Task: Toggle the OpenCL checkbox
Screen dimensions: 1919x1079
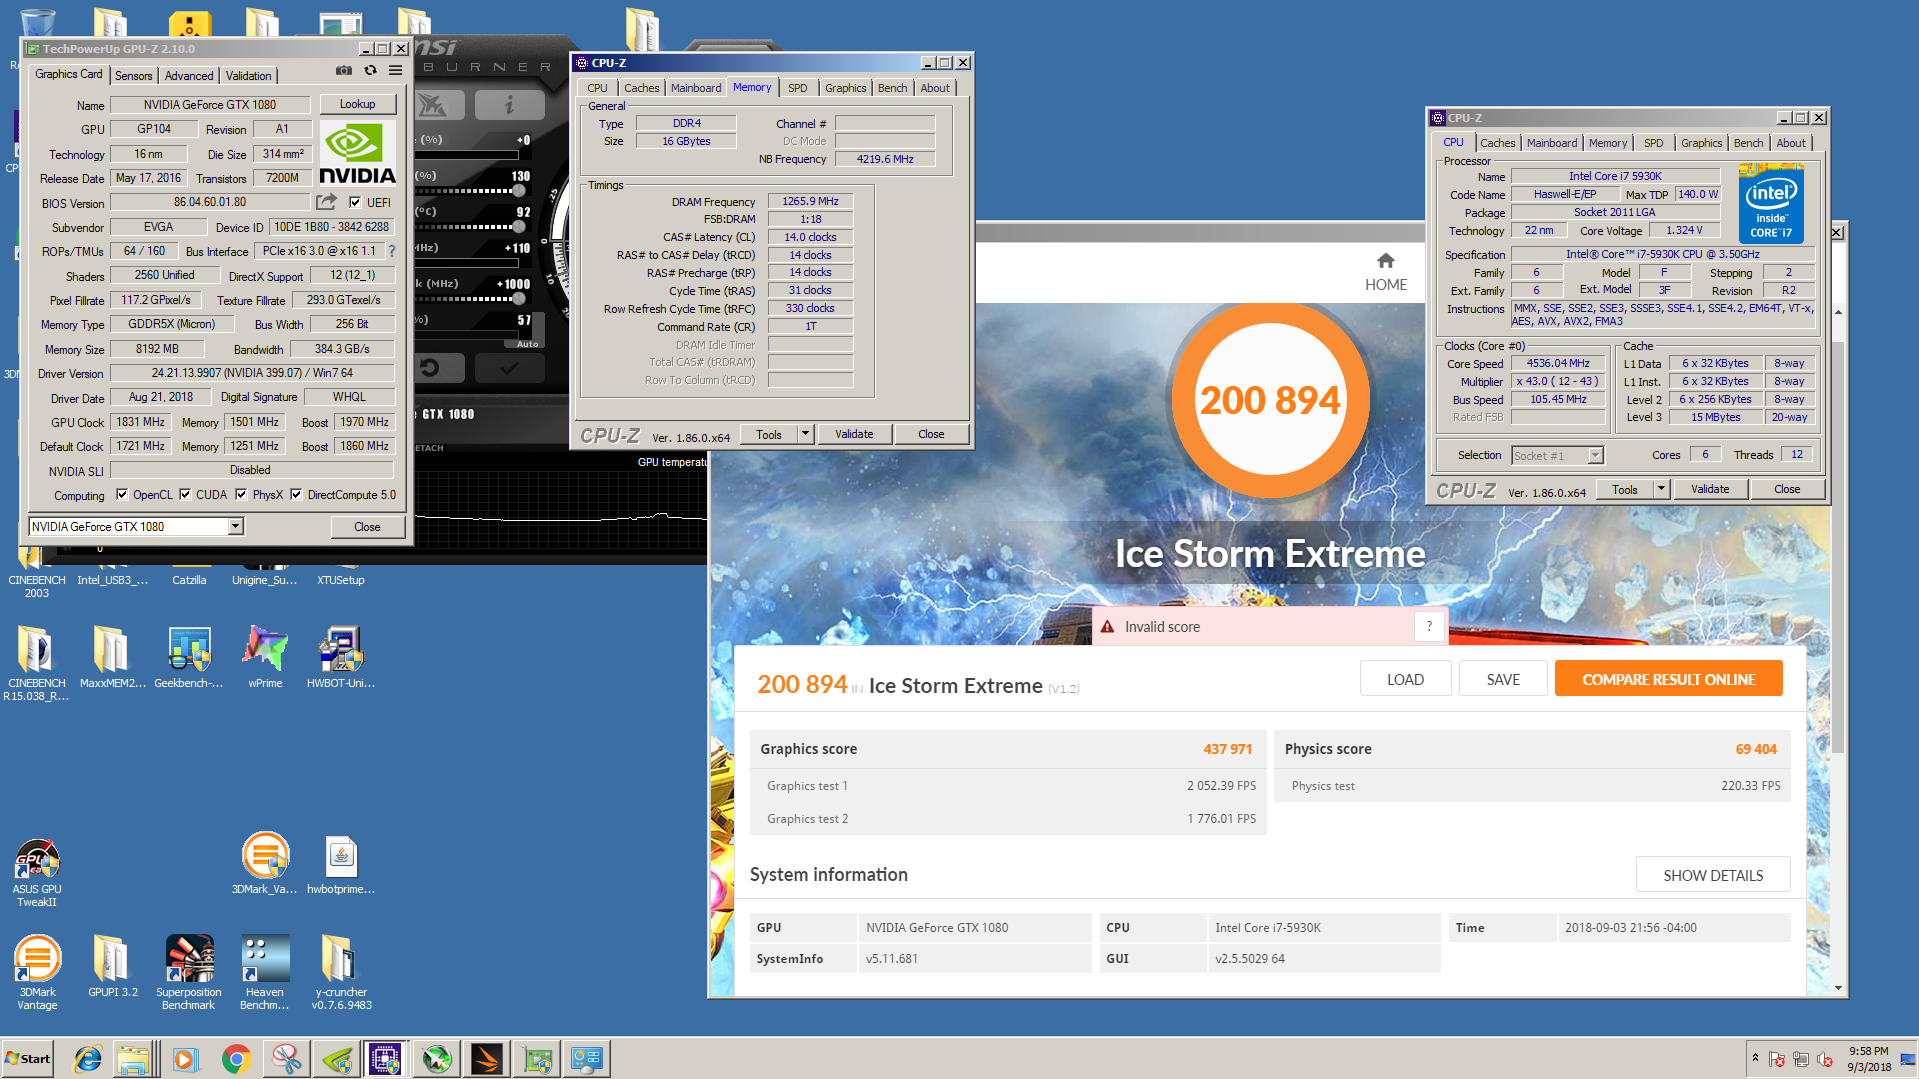Action: point(122,494)
